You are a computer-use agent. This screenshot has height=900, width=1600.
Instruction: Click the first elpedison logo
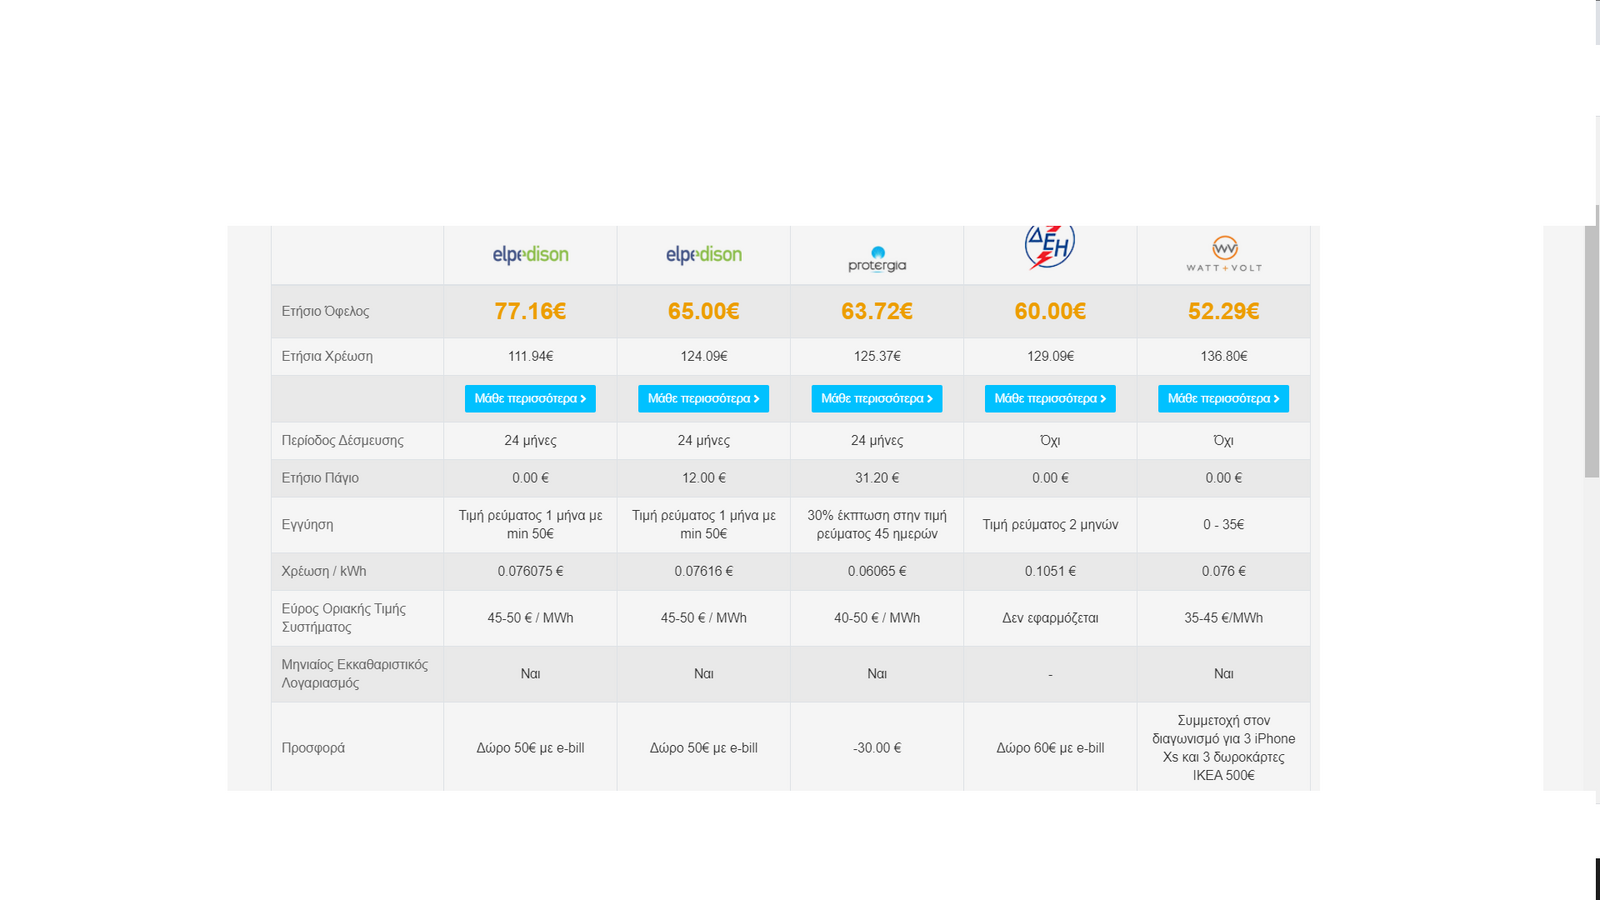pos(530,255)
